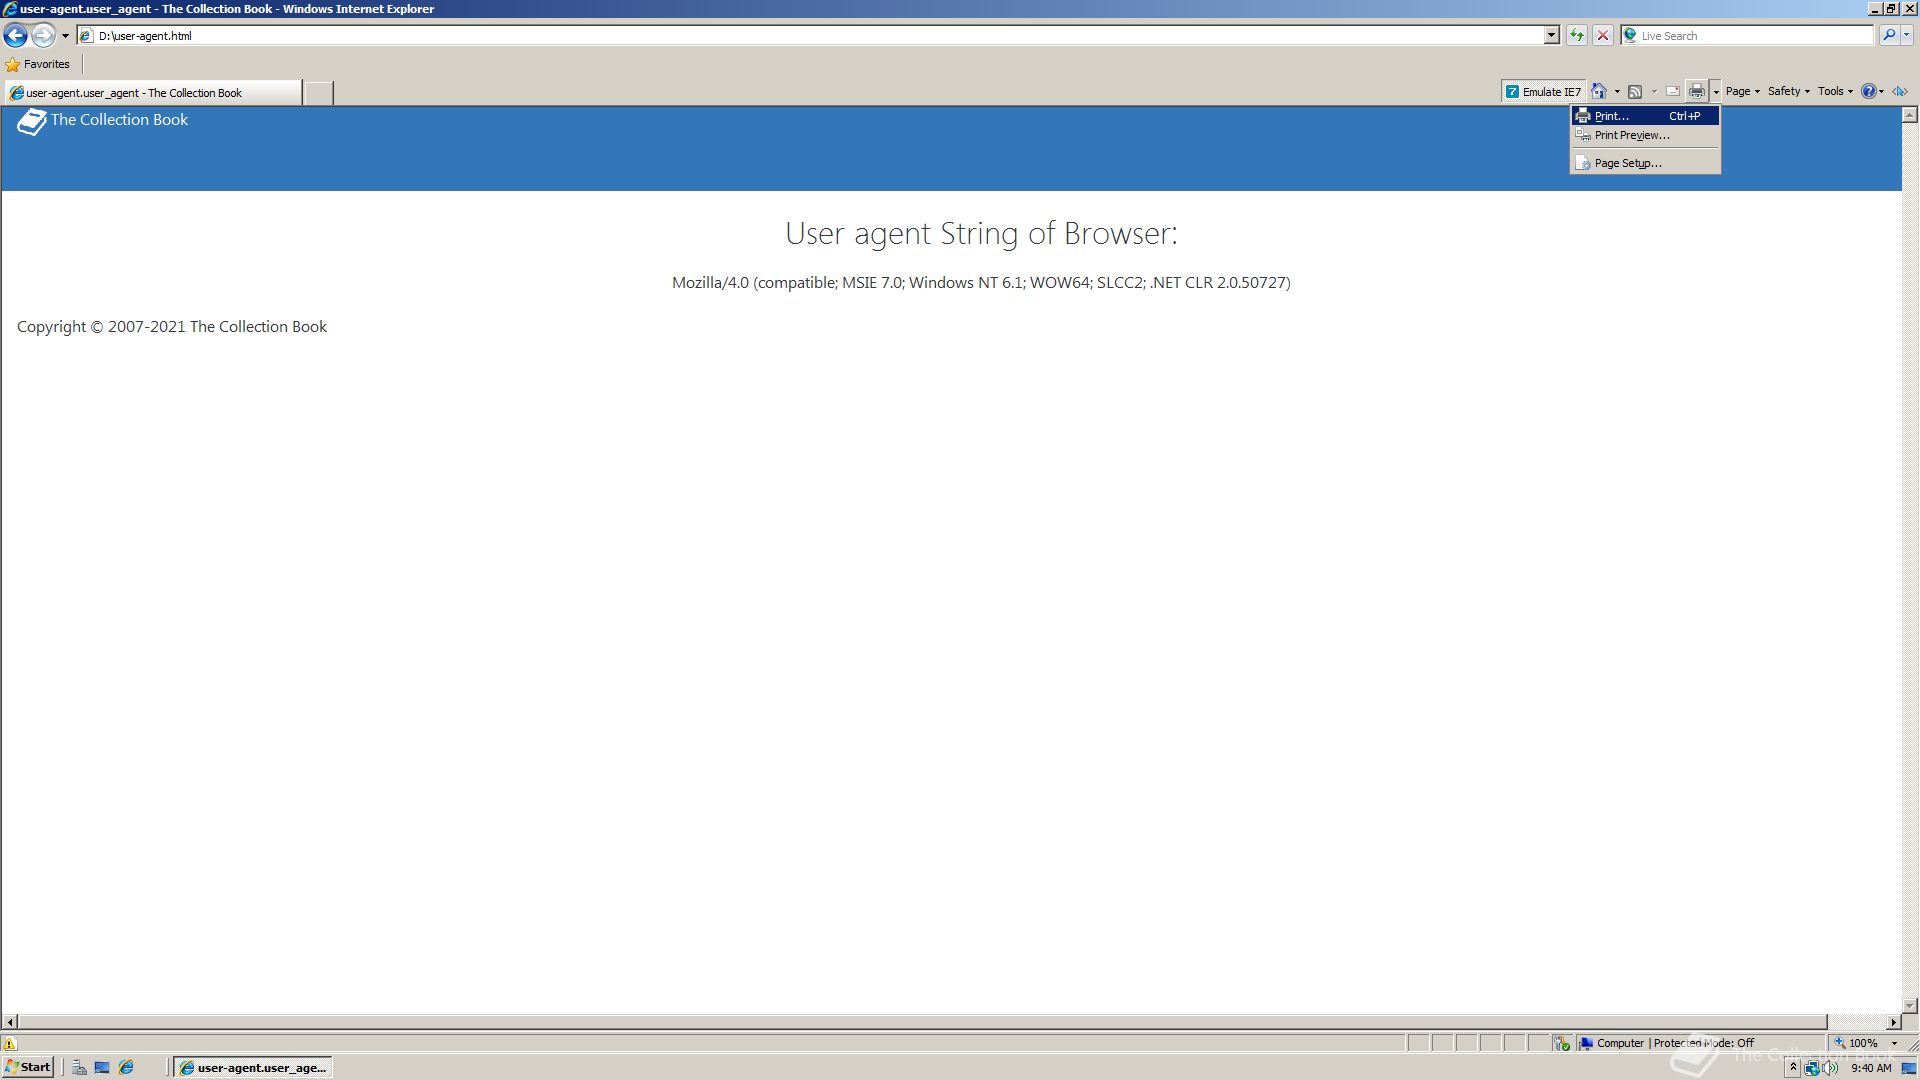Screen dimensions: 1920x1080
Task: Expand the Home button dropdown arrow
Action: tap(1617, 92)
